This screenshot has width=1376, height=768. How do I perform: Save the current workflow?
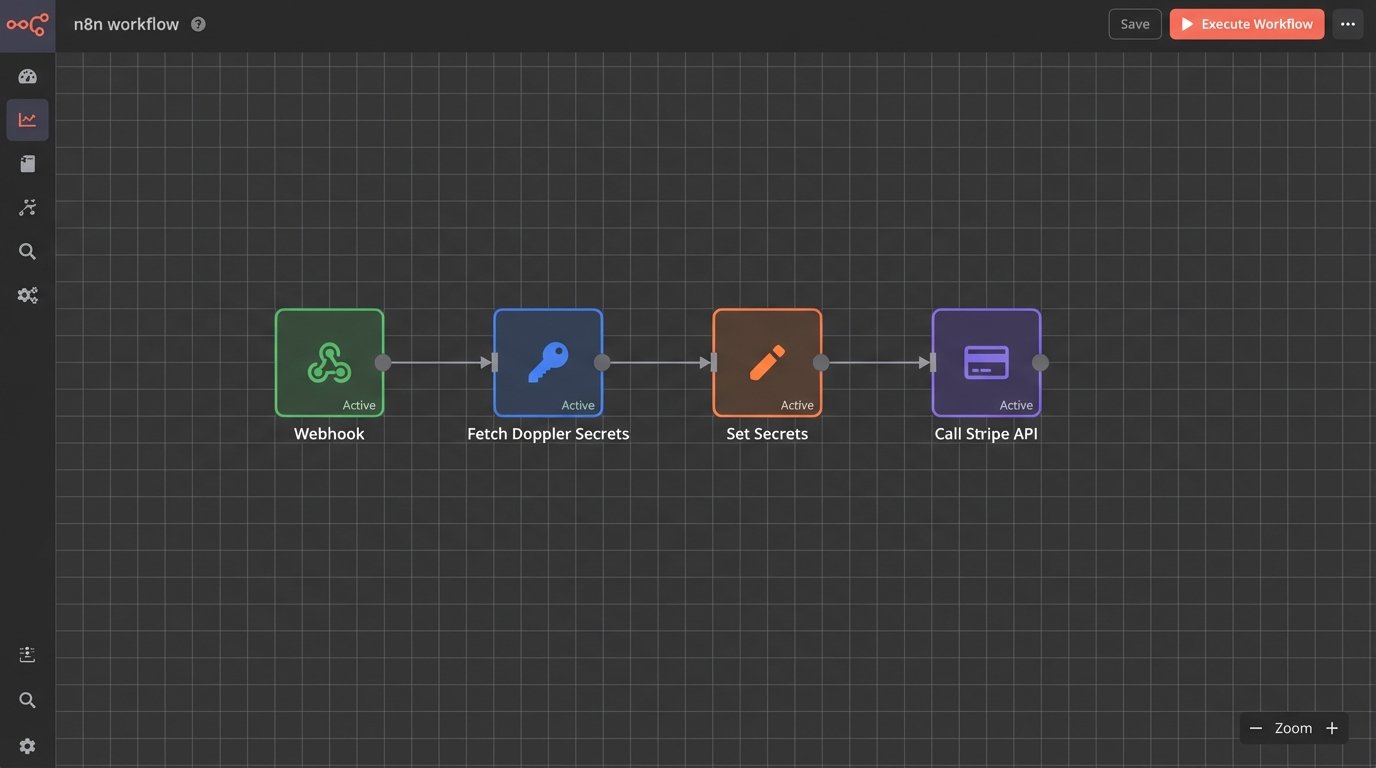click(x=1134, y=23)
